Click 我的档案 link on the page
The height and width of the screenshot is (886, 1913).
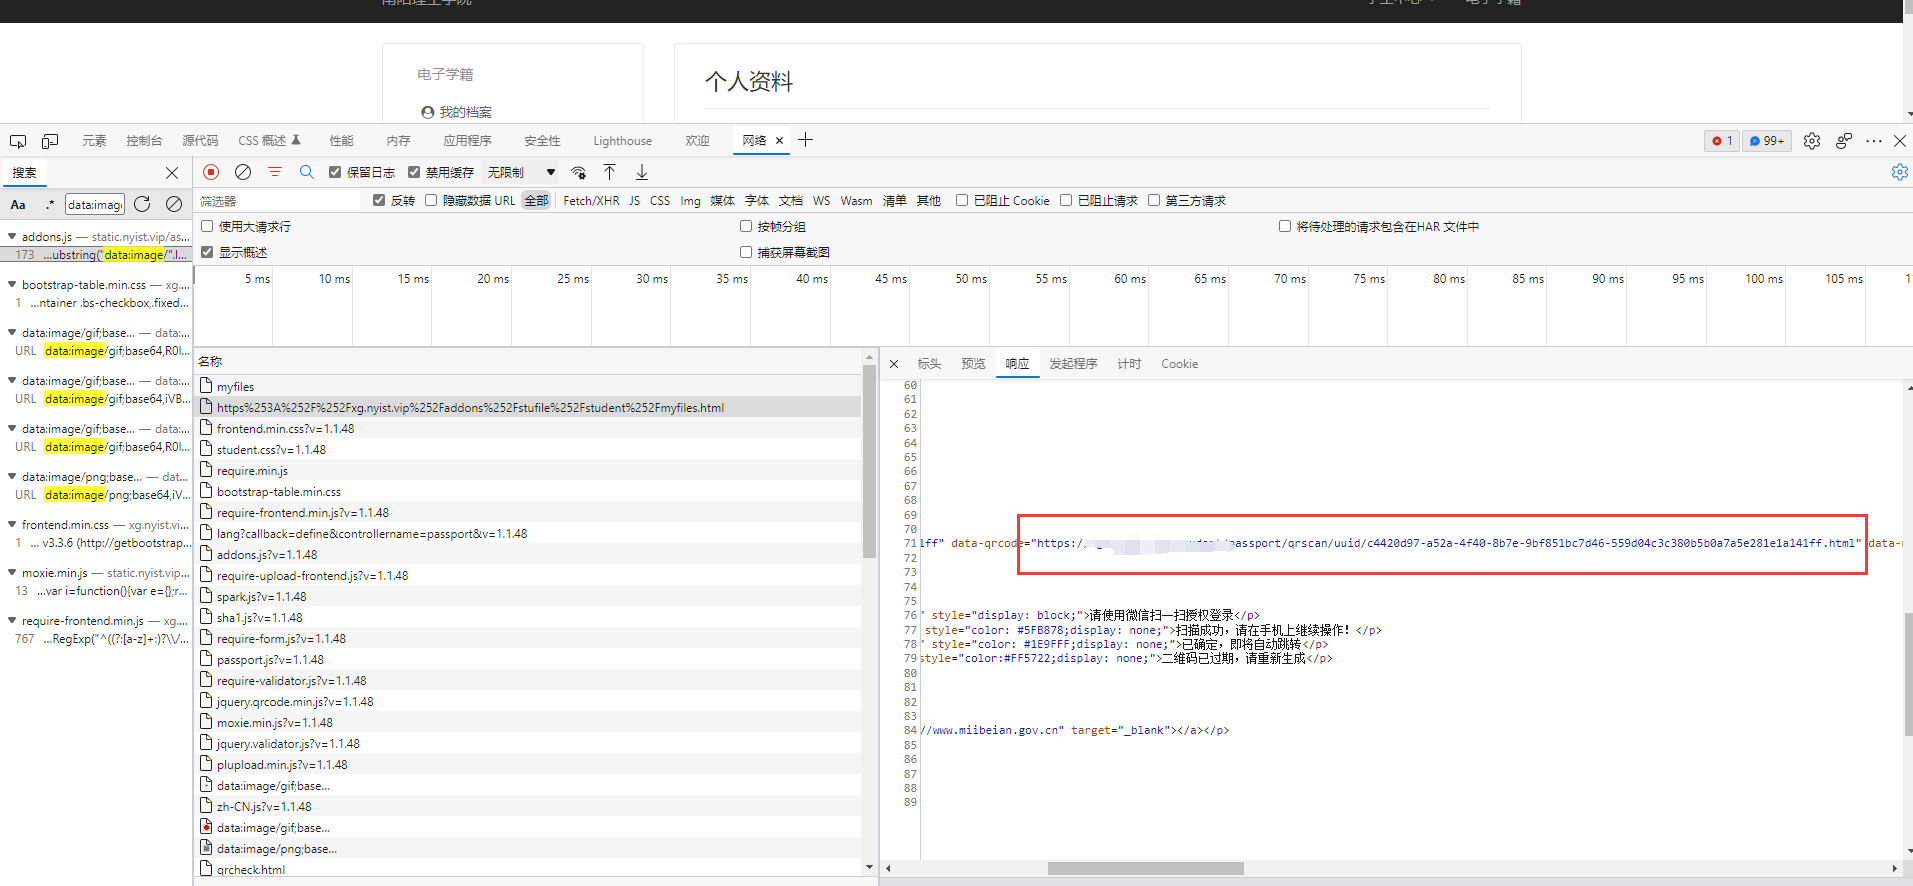[x=465, y=112]
